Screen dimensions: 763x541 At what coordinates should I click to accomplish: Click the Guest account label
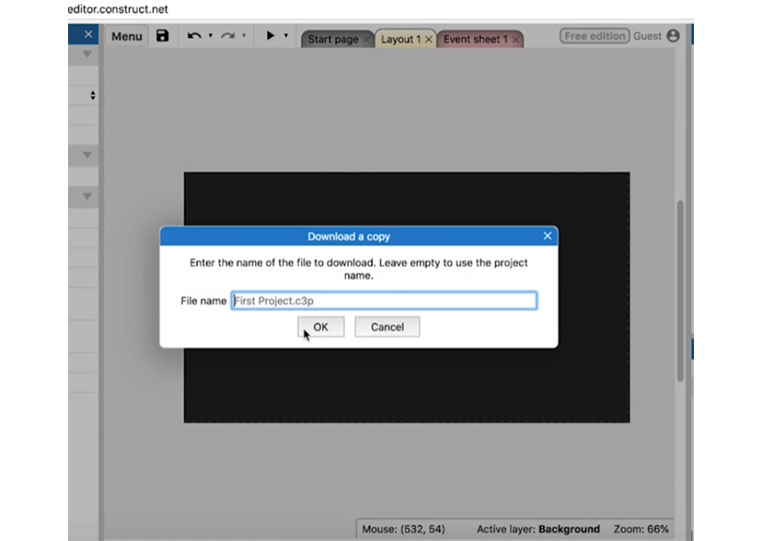647,36
